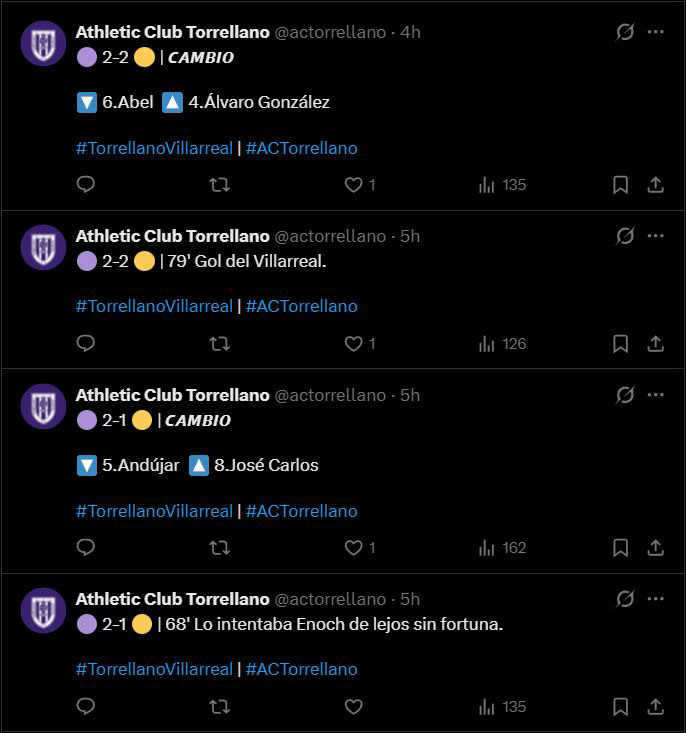Bookmark the Andújar substitution tweet
Image resolution: width=686 pixels, height=733 pixels.
click(620, 548)
